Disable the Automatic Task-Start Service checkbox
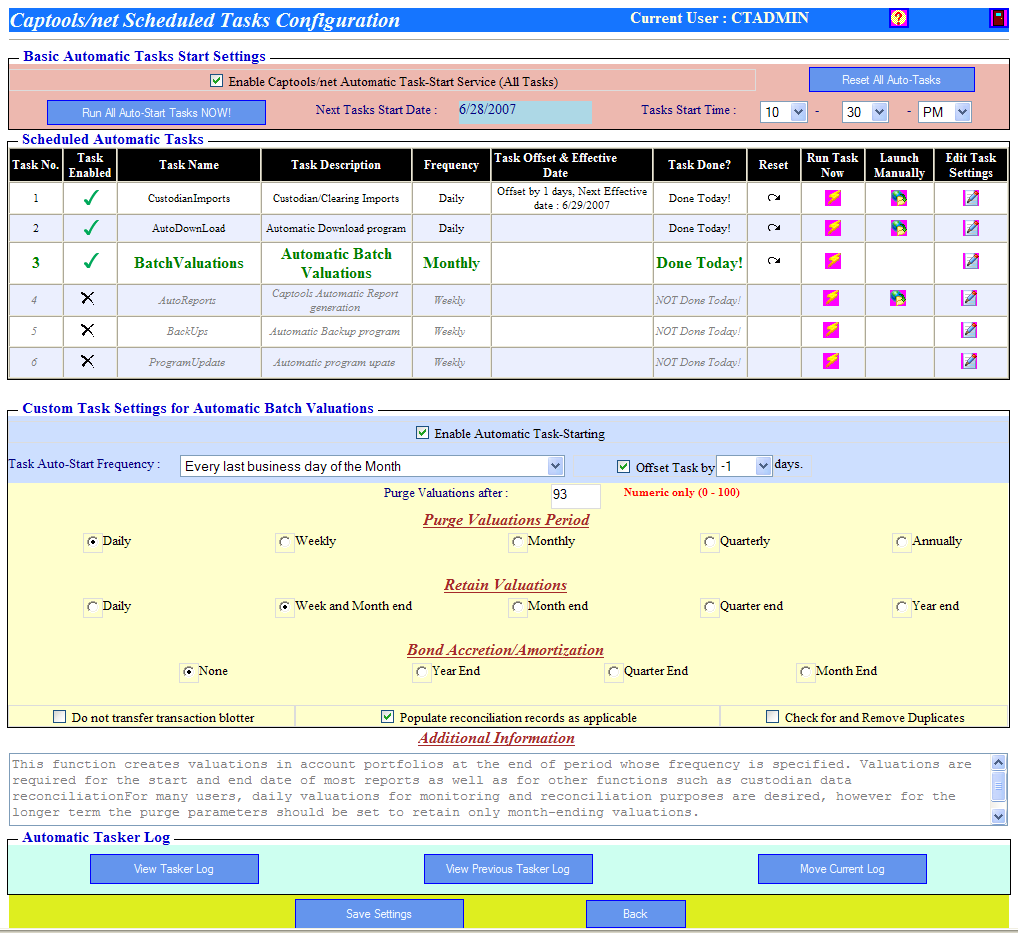This screenshot has width=1018, height=933. click(x=216, y=80)
